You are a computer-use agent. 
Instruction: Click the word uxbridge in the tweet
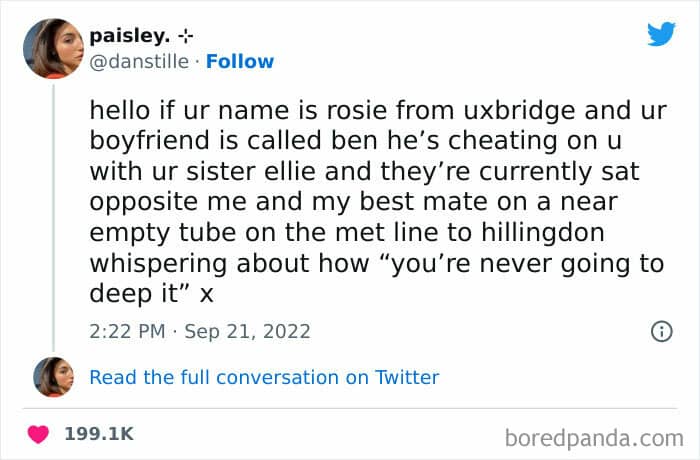519,110
